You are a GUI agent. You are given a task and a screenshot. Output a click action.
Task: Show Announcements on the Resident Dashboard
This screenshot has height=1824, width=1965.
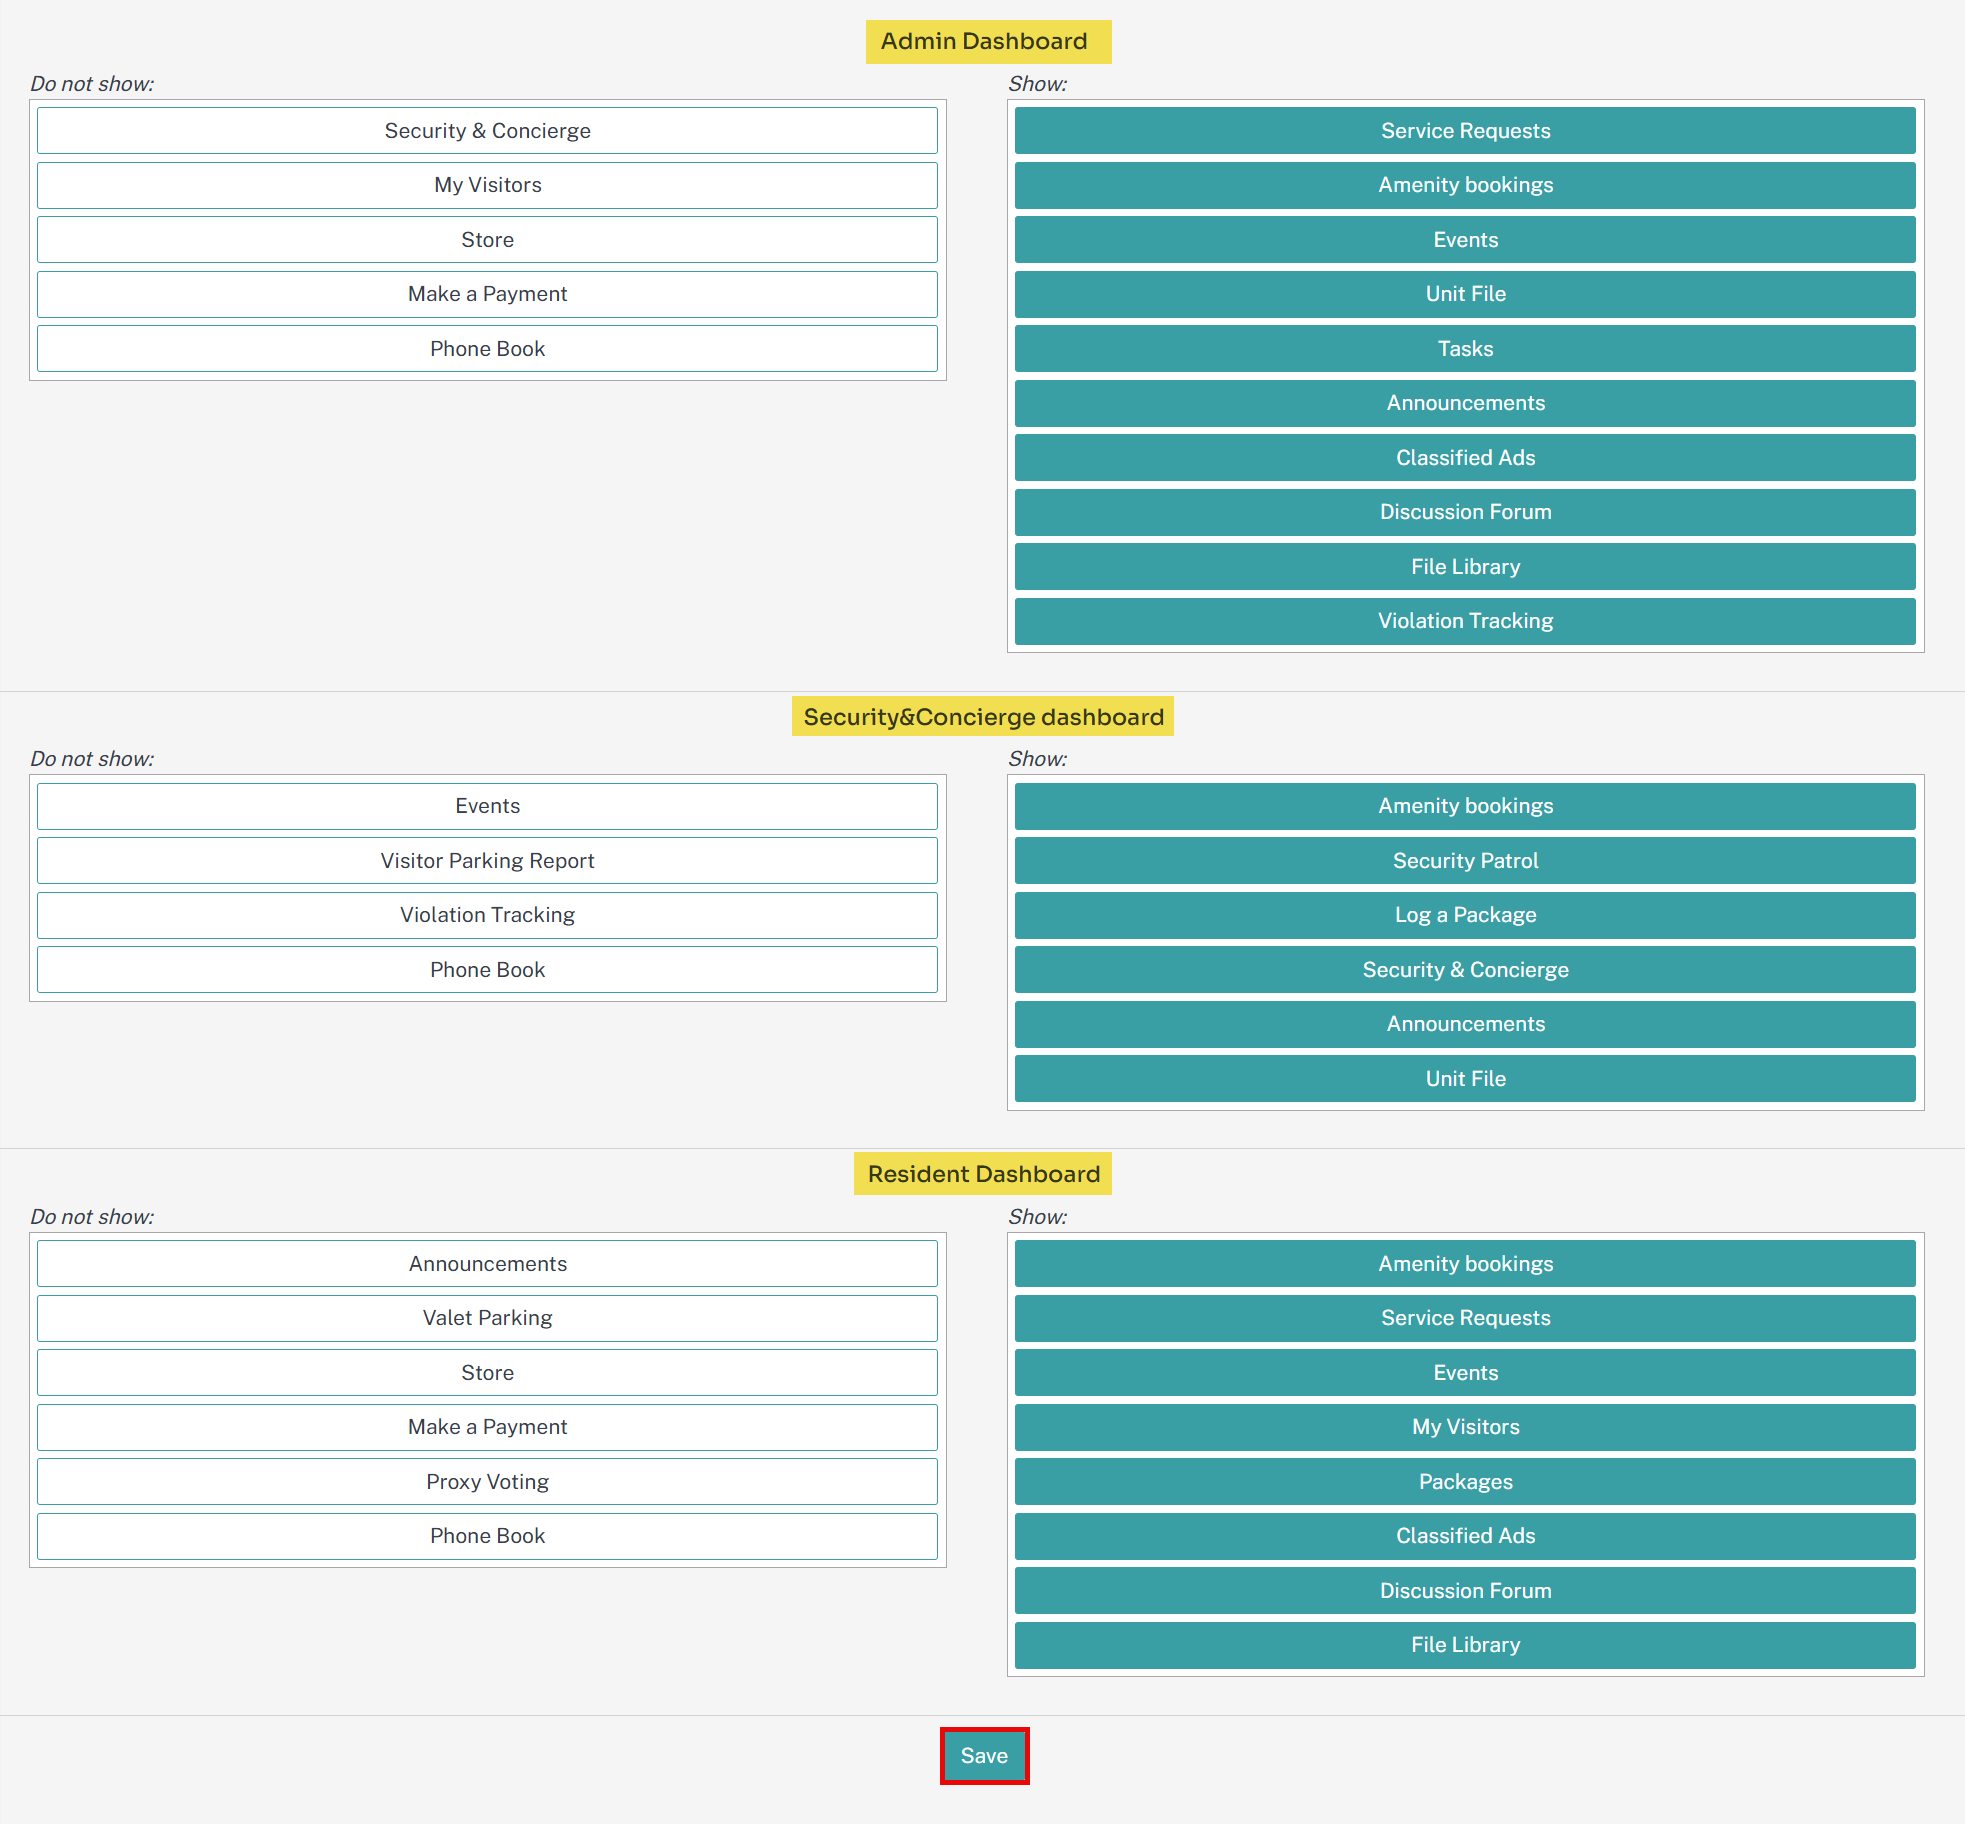click(x=487, y=1263)
